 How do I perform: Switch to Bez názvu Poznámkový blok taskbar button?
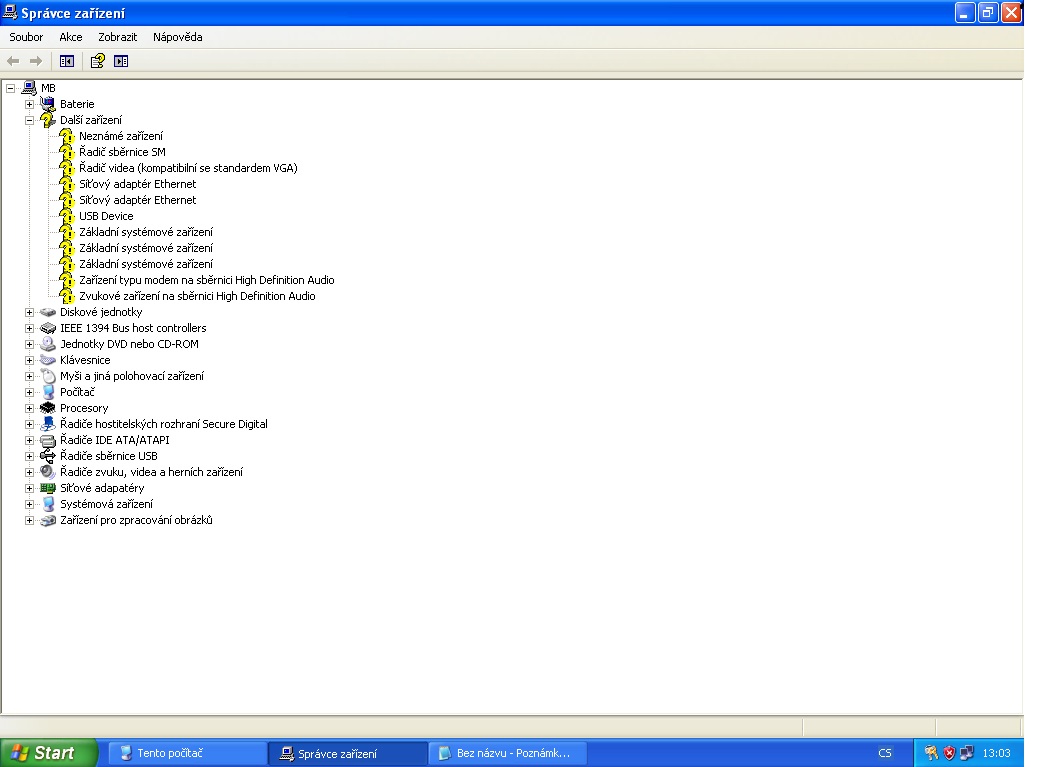click(508, 753)
